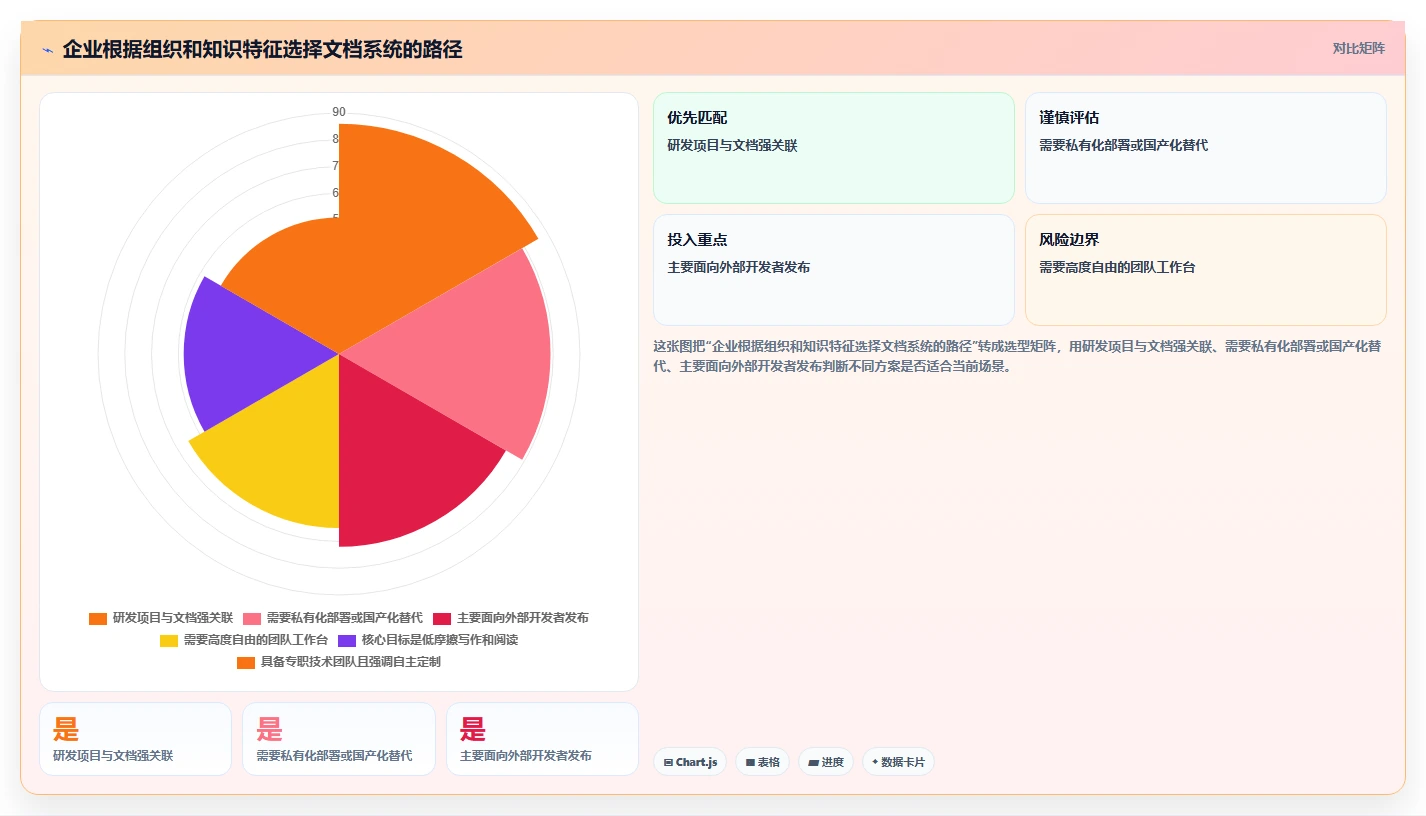Viewport: 1426px width, 816px height.
Task: Click pink 是 stat card 需要私有化部署或国产化替代
Action: (339, 739)
